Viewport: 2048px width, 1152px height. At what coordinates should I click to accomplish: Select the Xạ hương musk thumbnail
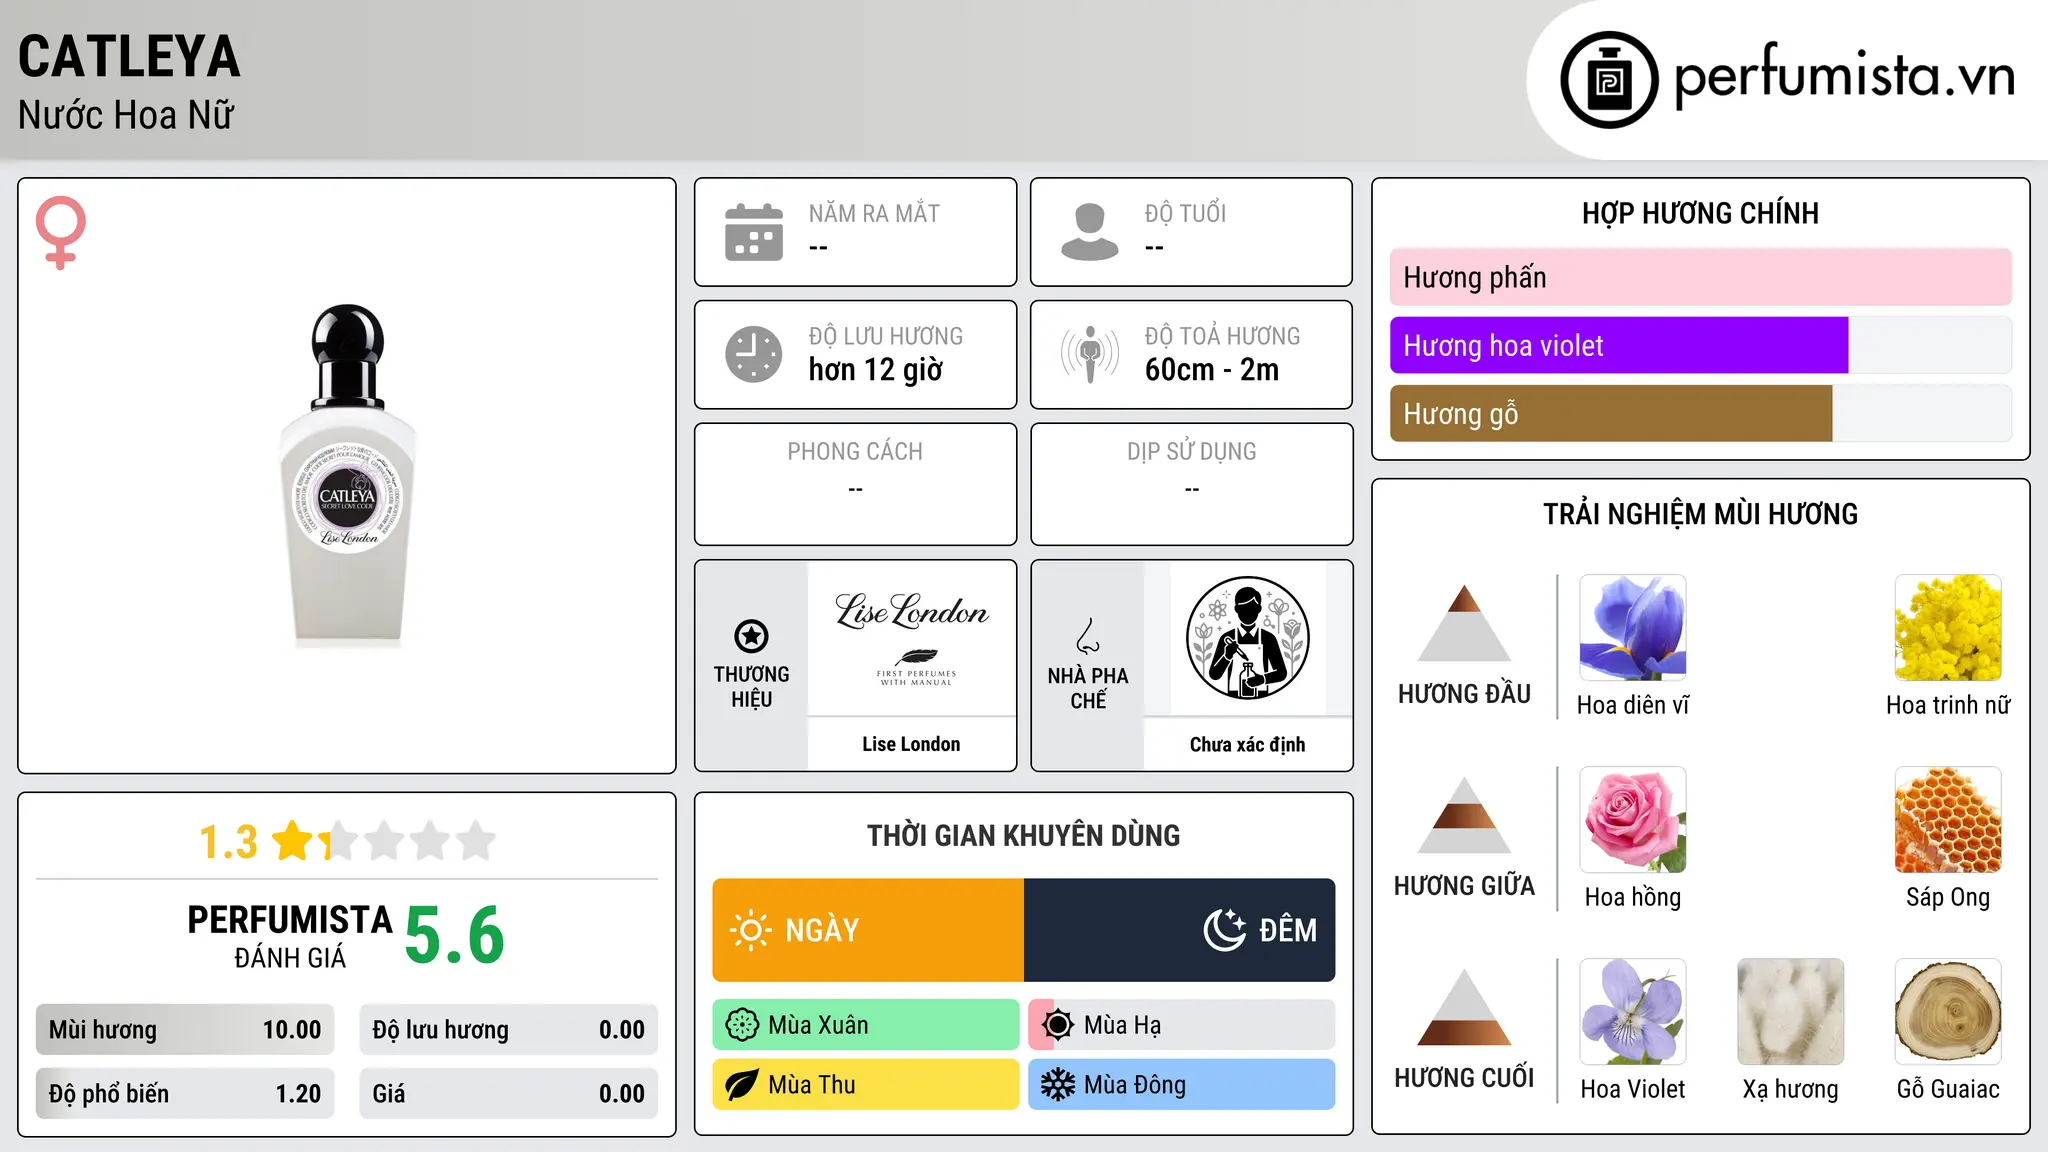point(1791,1012)
